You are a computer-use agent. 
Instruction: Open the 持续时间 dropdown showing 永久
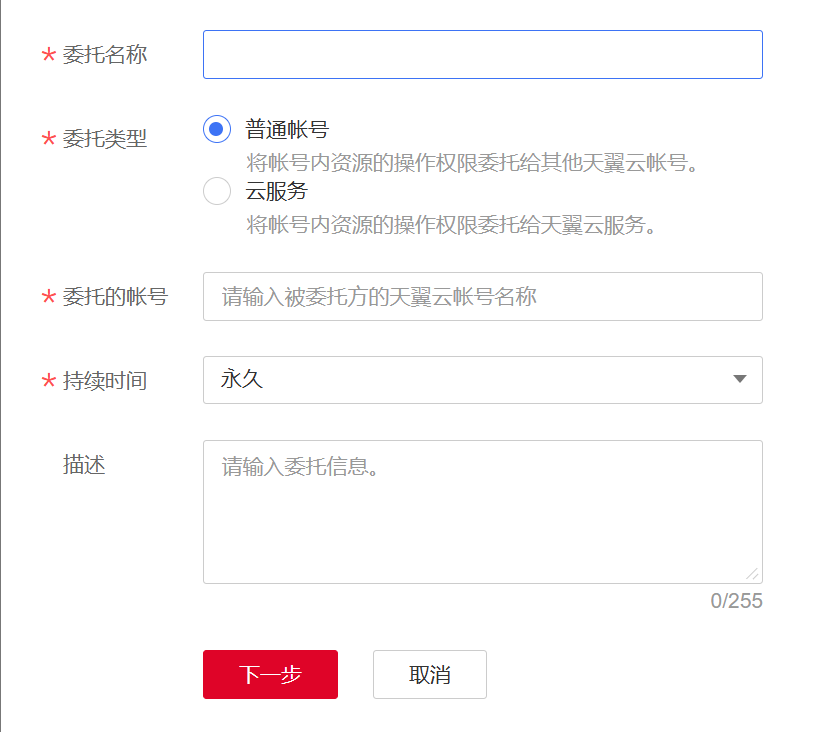(x=483, y=380)
